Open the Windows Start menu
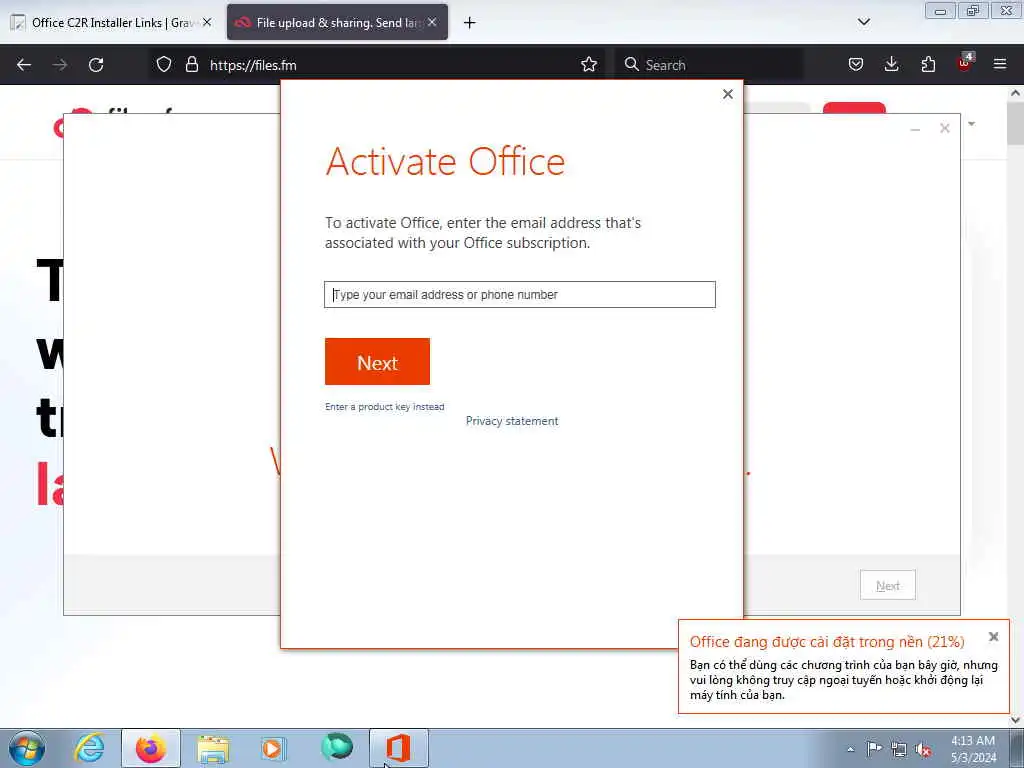Image resolution: width=1024 pixels, height=768 pixels. [x=27, y=748]
